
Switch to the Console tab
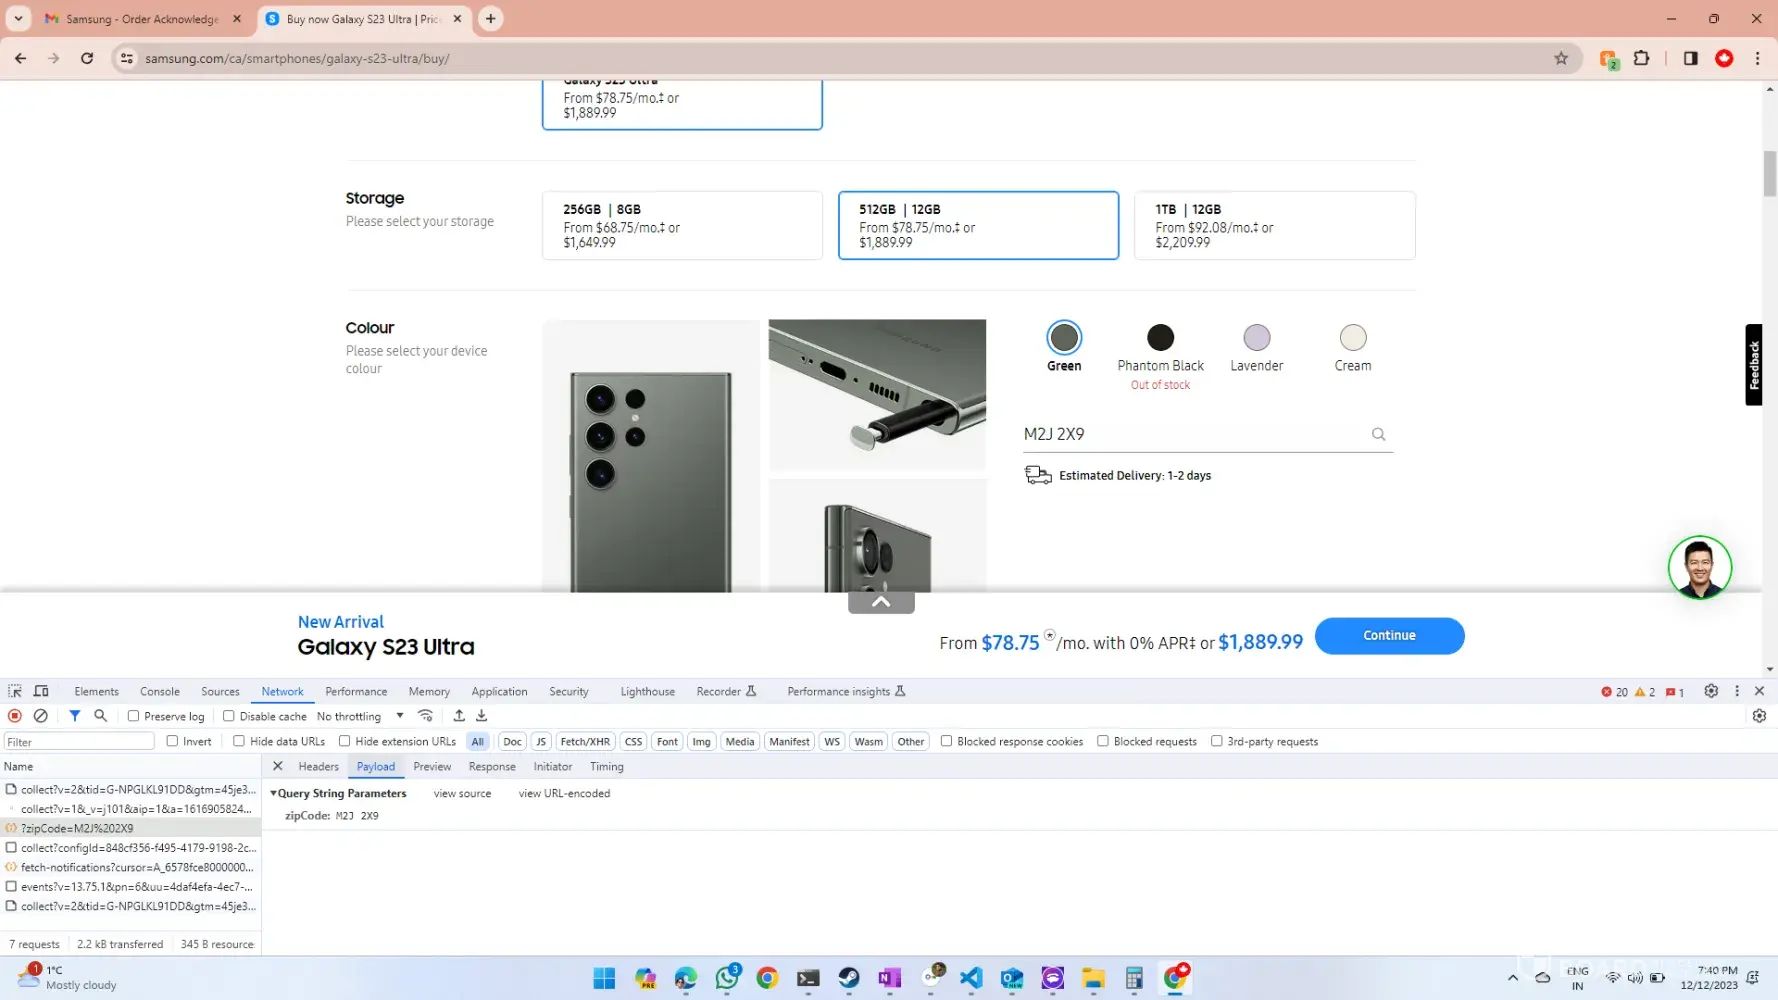tap(160, 691)
